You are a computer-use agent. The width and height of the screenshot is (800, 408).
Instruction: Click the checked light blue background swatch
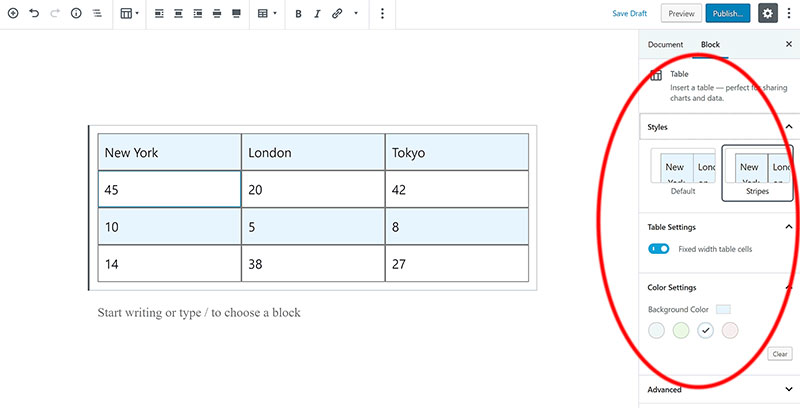[x=705, y=330]
